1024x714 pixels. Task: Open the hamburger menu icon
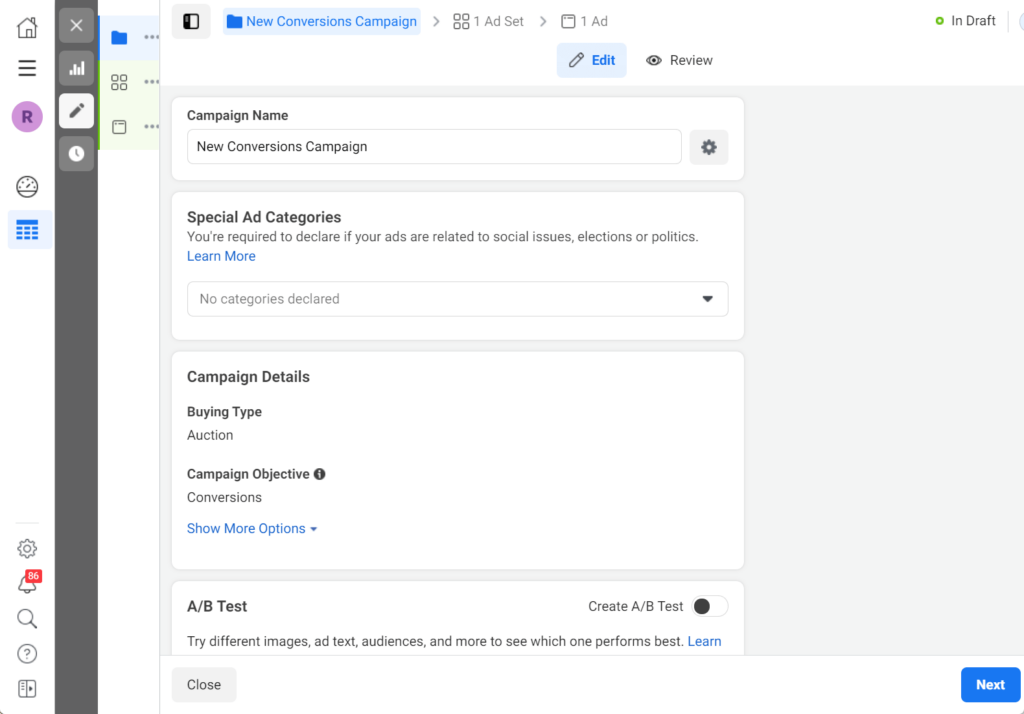pyautogui.click(x=27, y=68)
